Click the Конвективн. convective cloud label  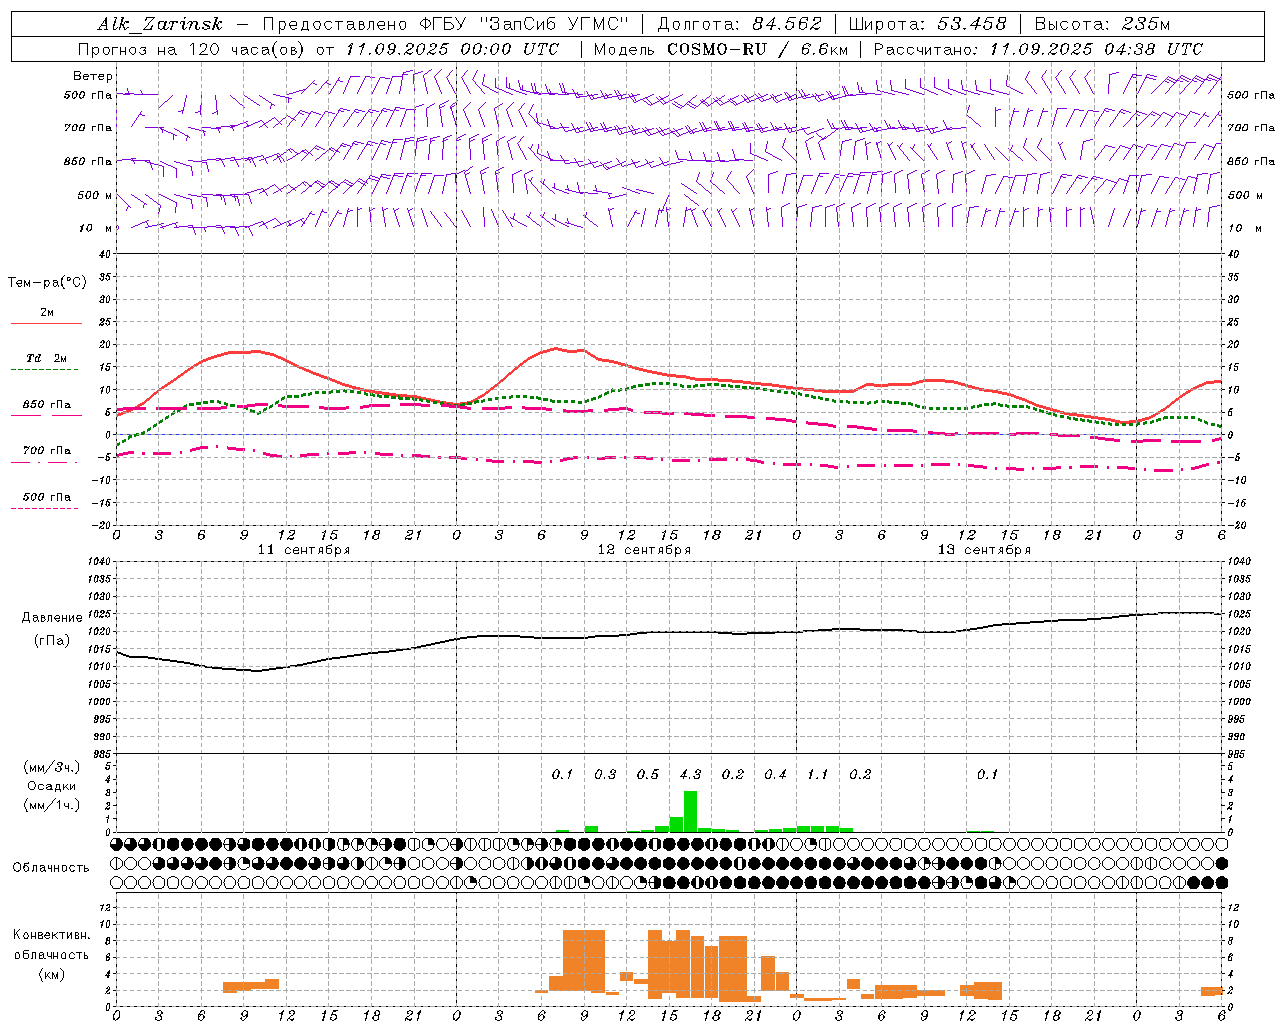(x=51, y=935)
